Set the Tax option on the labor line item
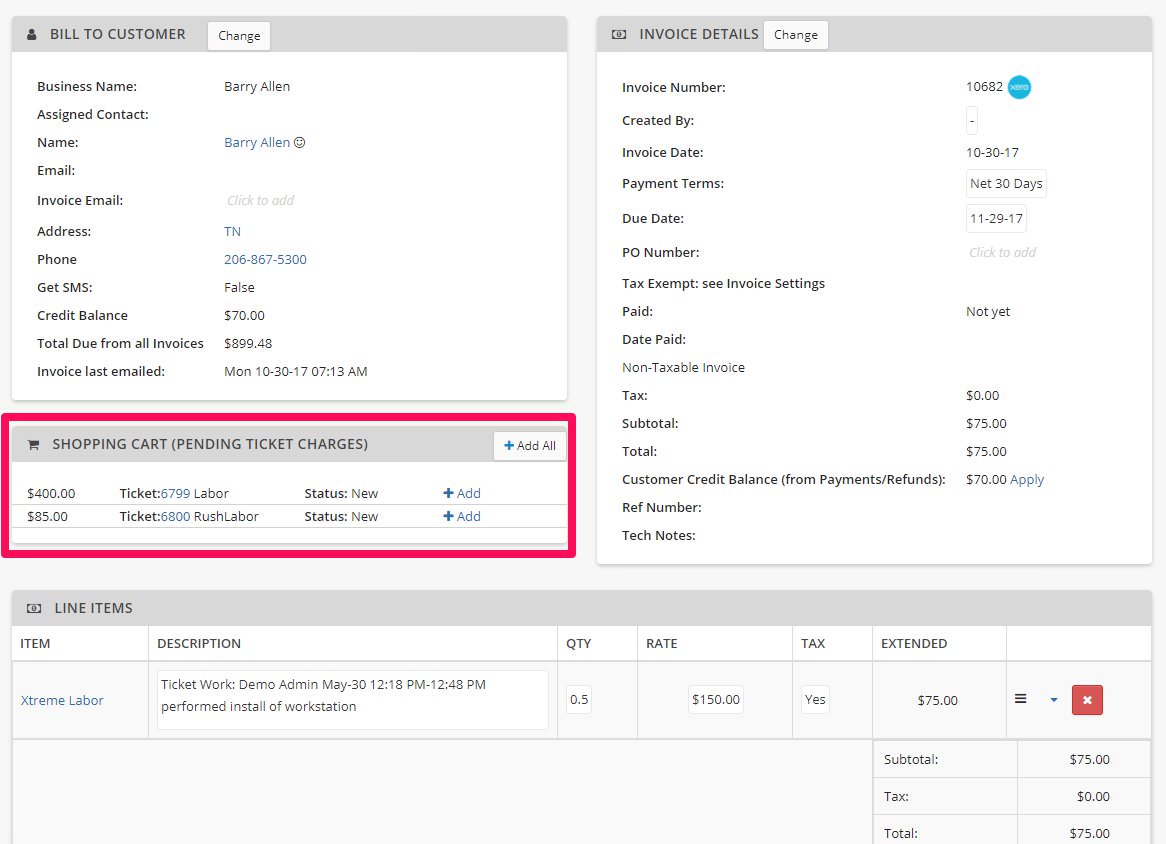The image size is (1166, 844). [x=814, y=700]
